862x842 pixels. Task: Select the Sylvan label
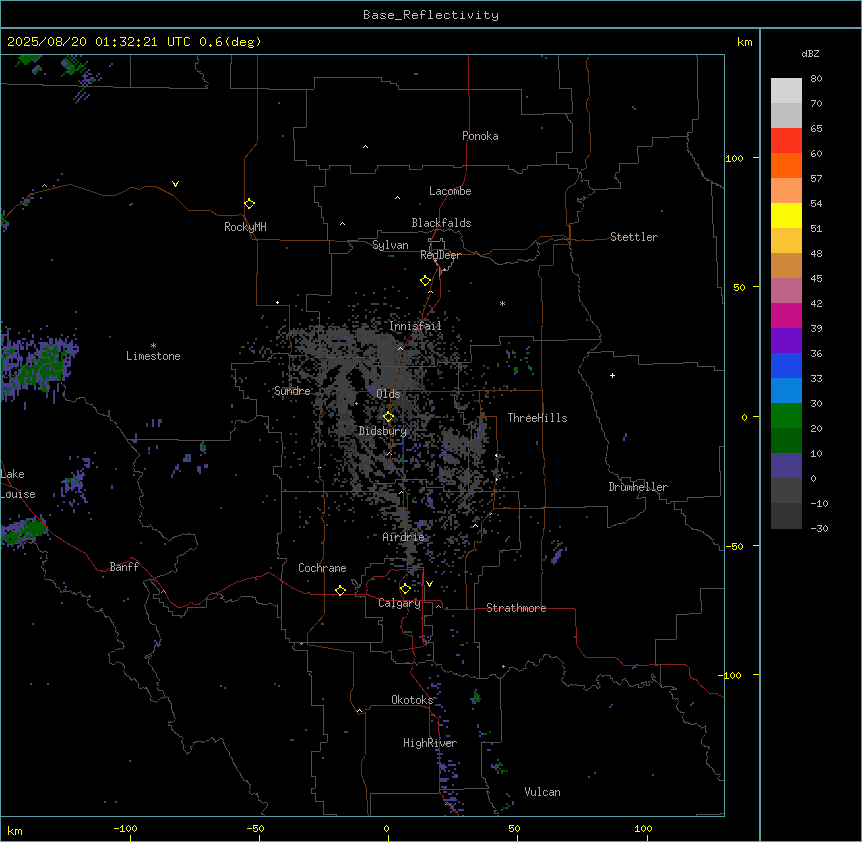point(390,245)
